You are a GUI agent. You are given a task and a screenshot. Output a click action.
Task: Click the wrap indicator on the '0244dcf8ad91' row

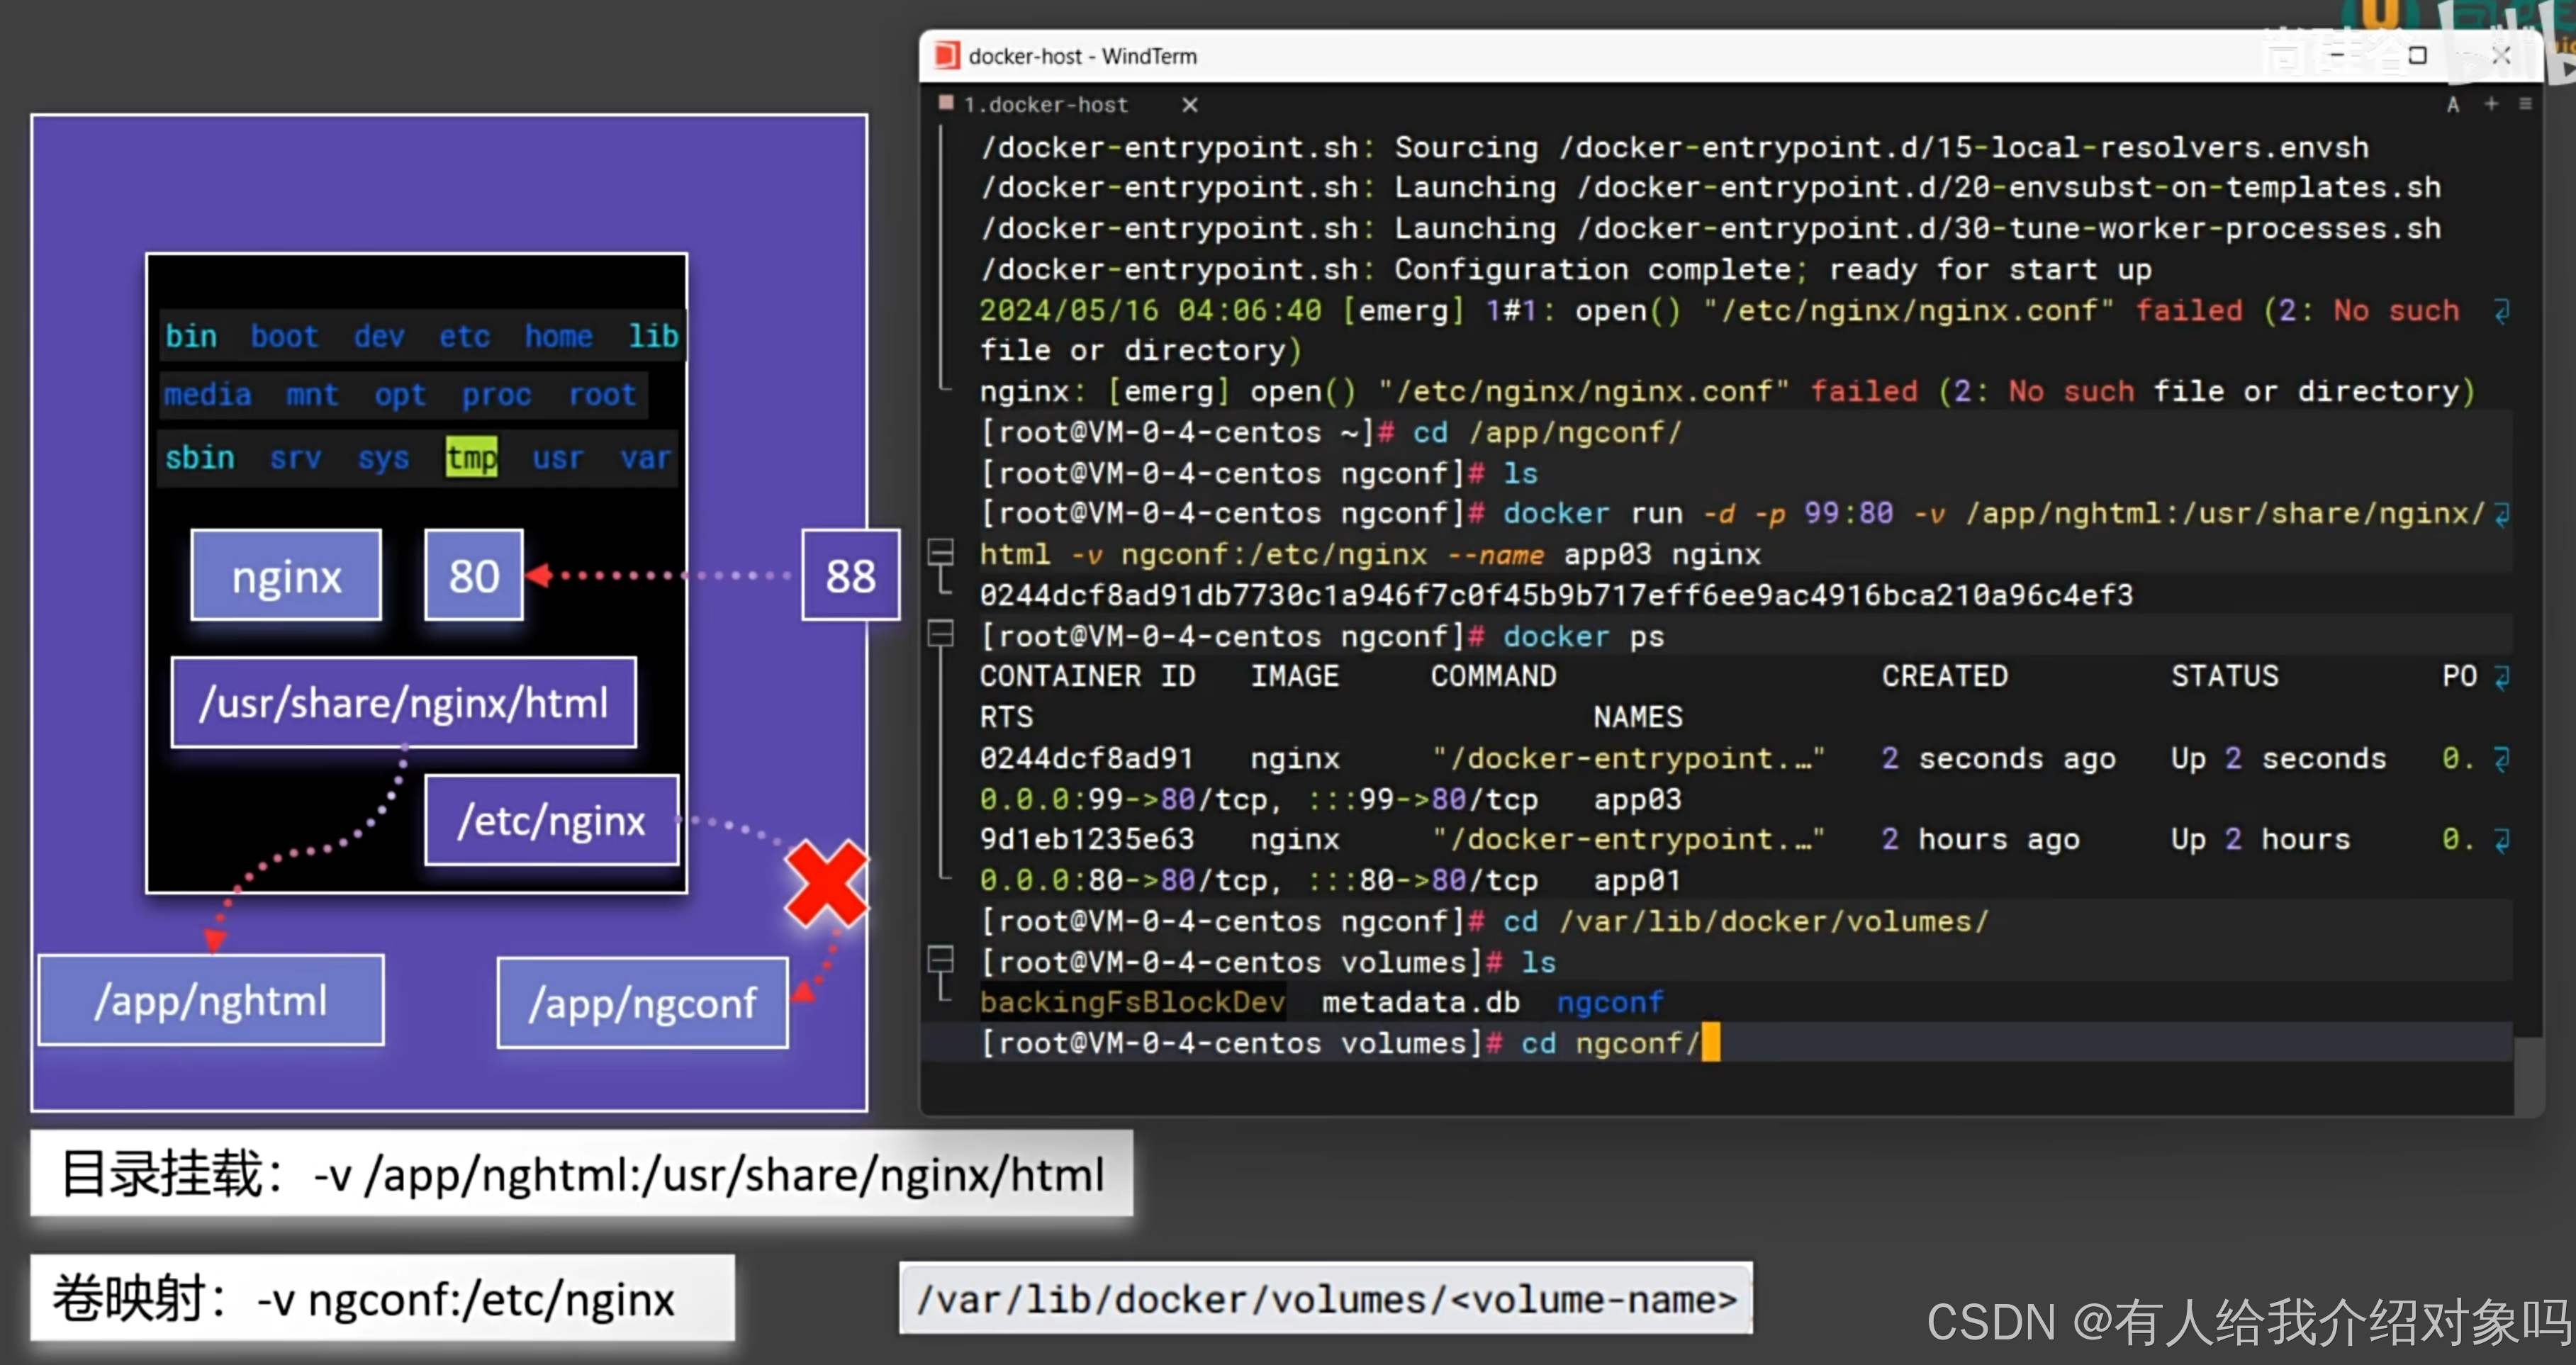2502,759
